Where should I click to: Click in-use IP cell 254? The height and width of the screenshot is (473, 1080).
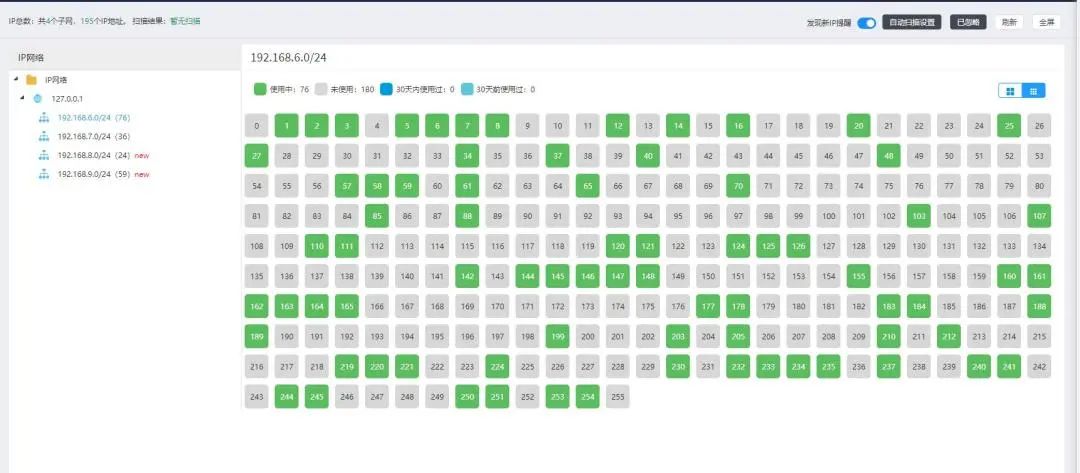(x=588, y=397)
